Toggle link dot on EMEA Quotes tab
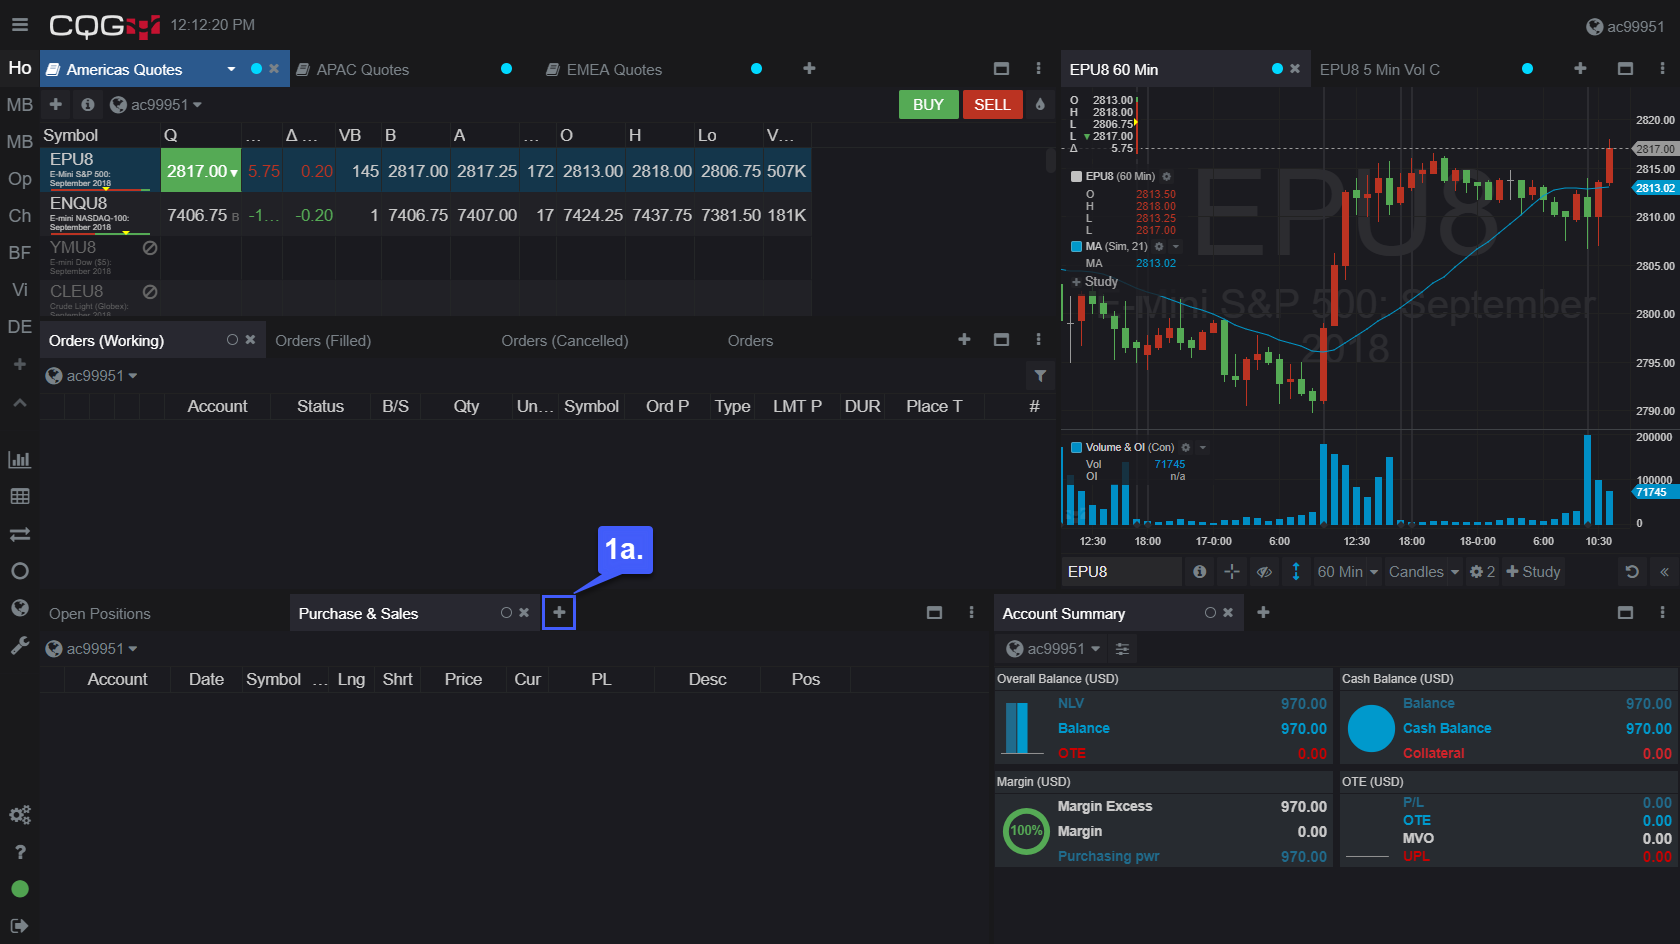The width and height of the screenshot is (1680, 944). click(x=756, y=68)
